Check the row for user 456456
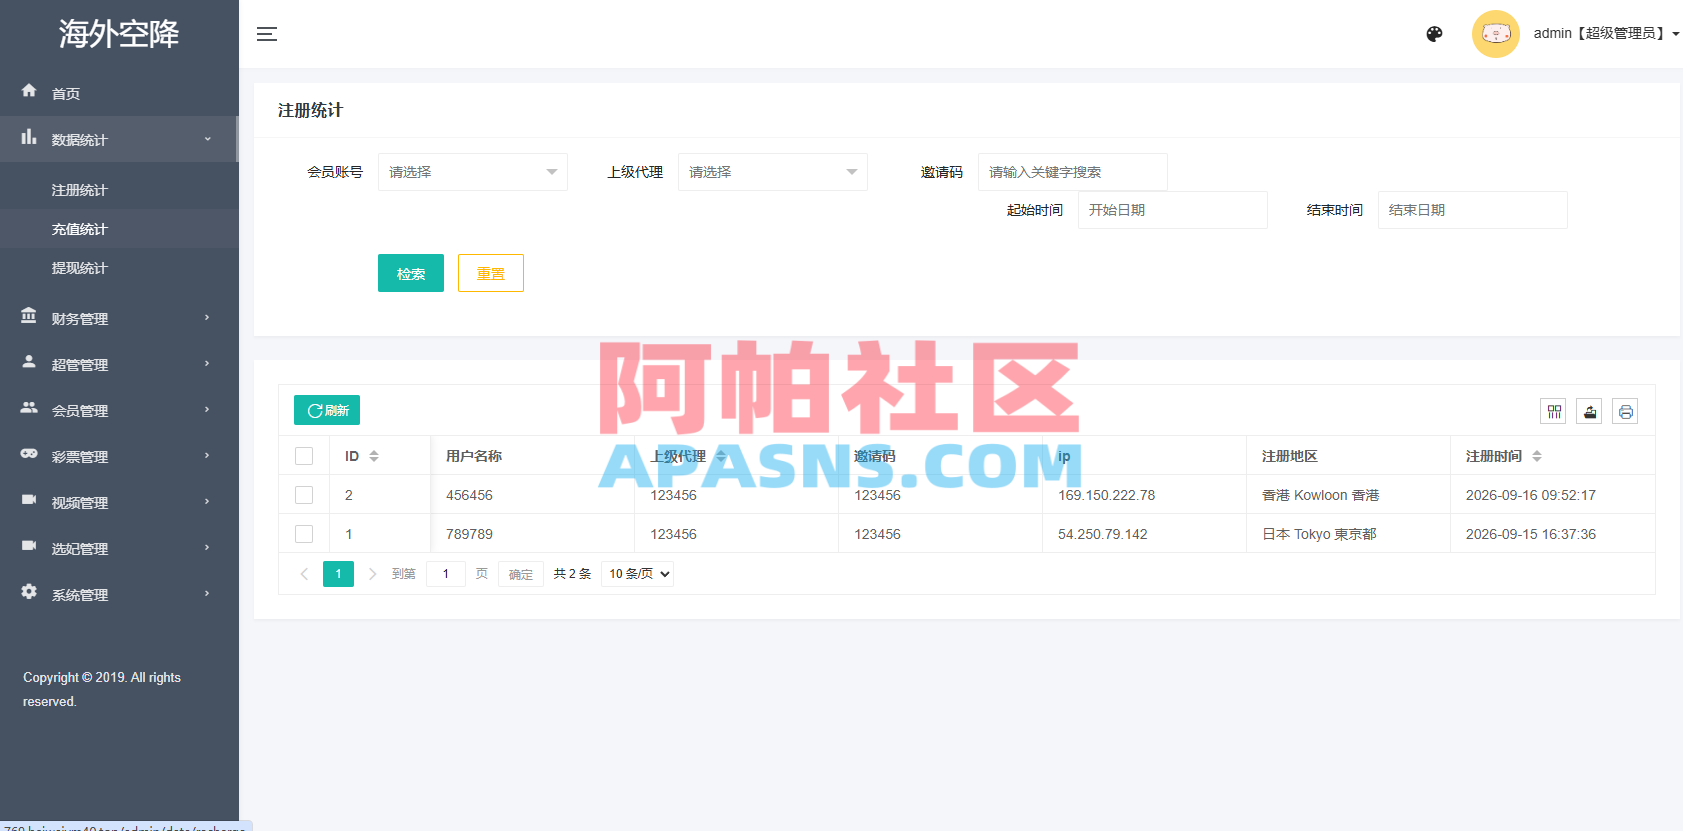The image size is (1683, 831). tap(304, 495)
